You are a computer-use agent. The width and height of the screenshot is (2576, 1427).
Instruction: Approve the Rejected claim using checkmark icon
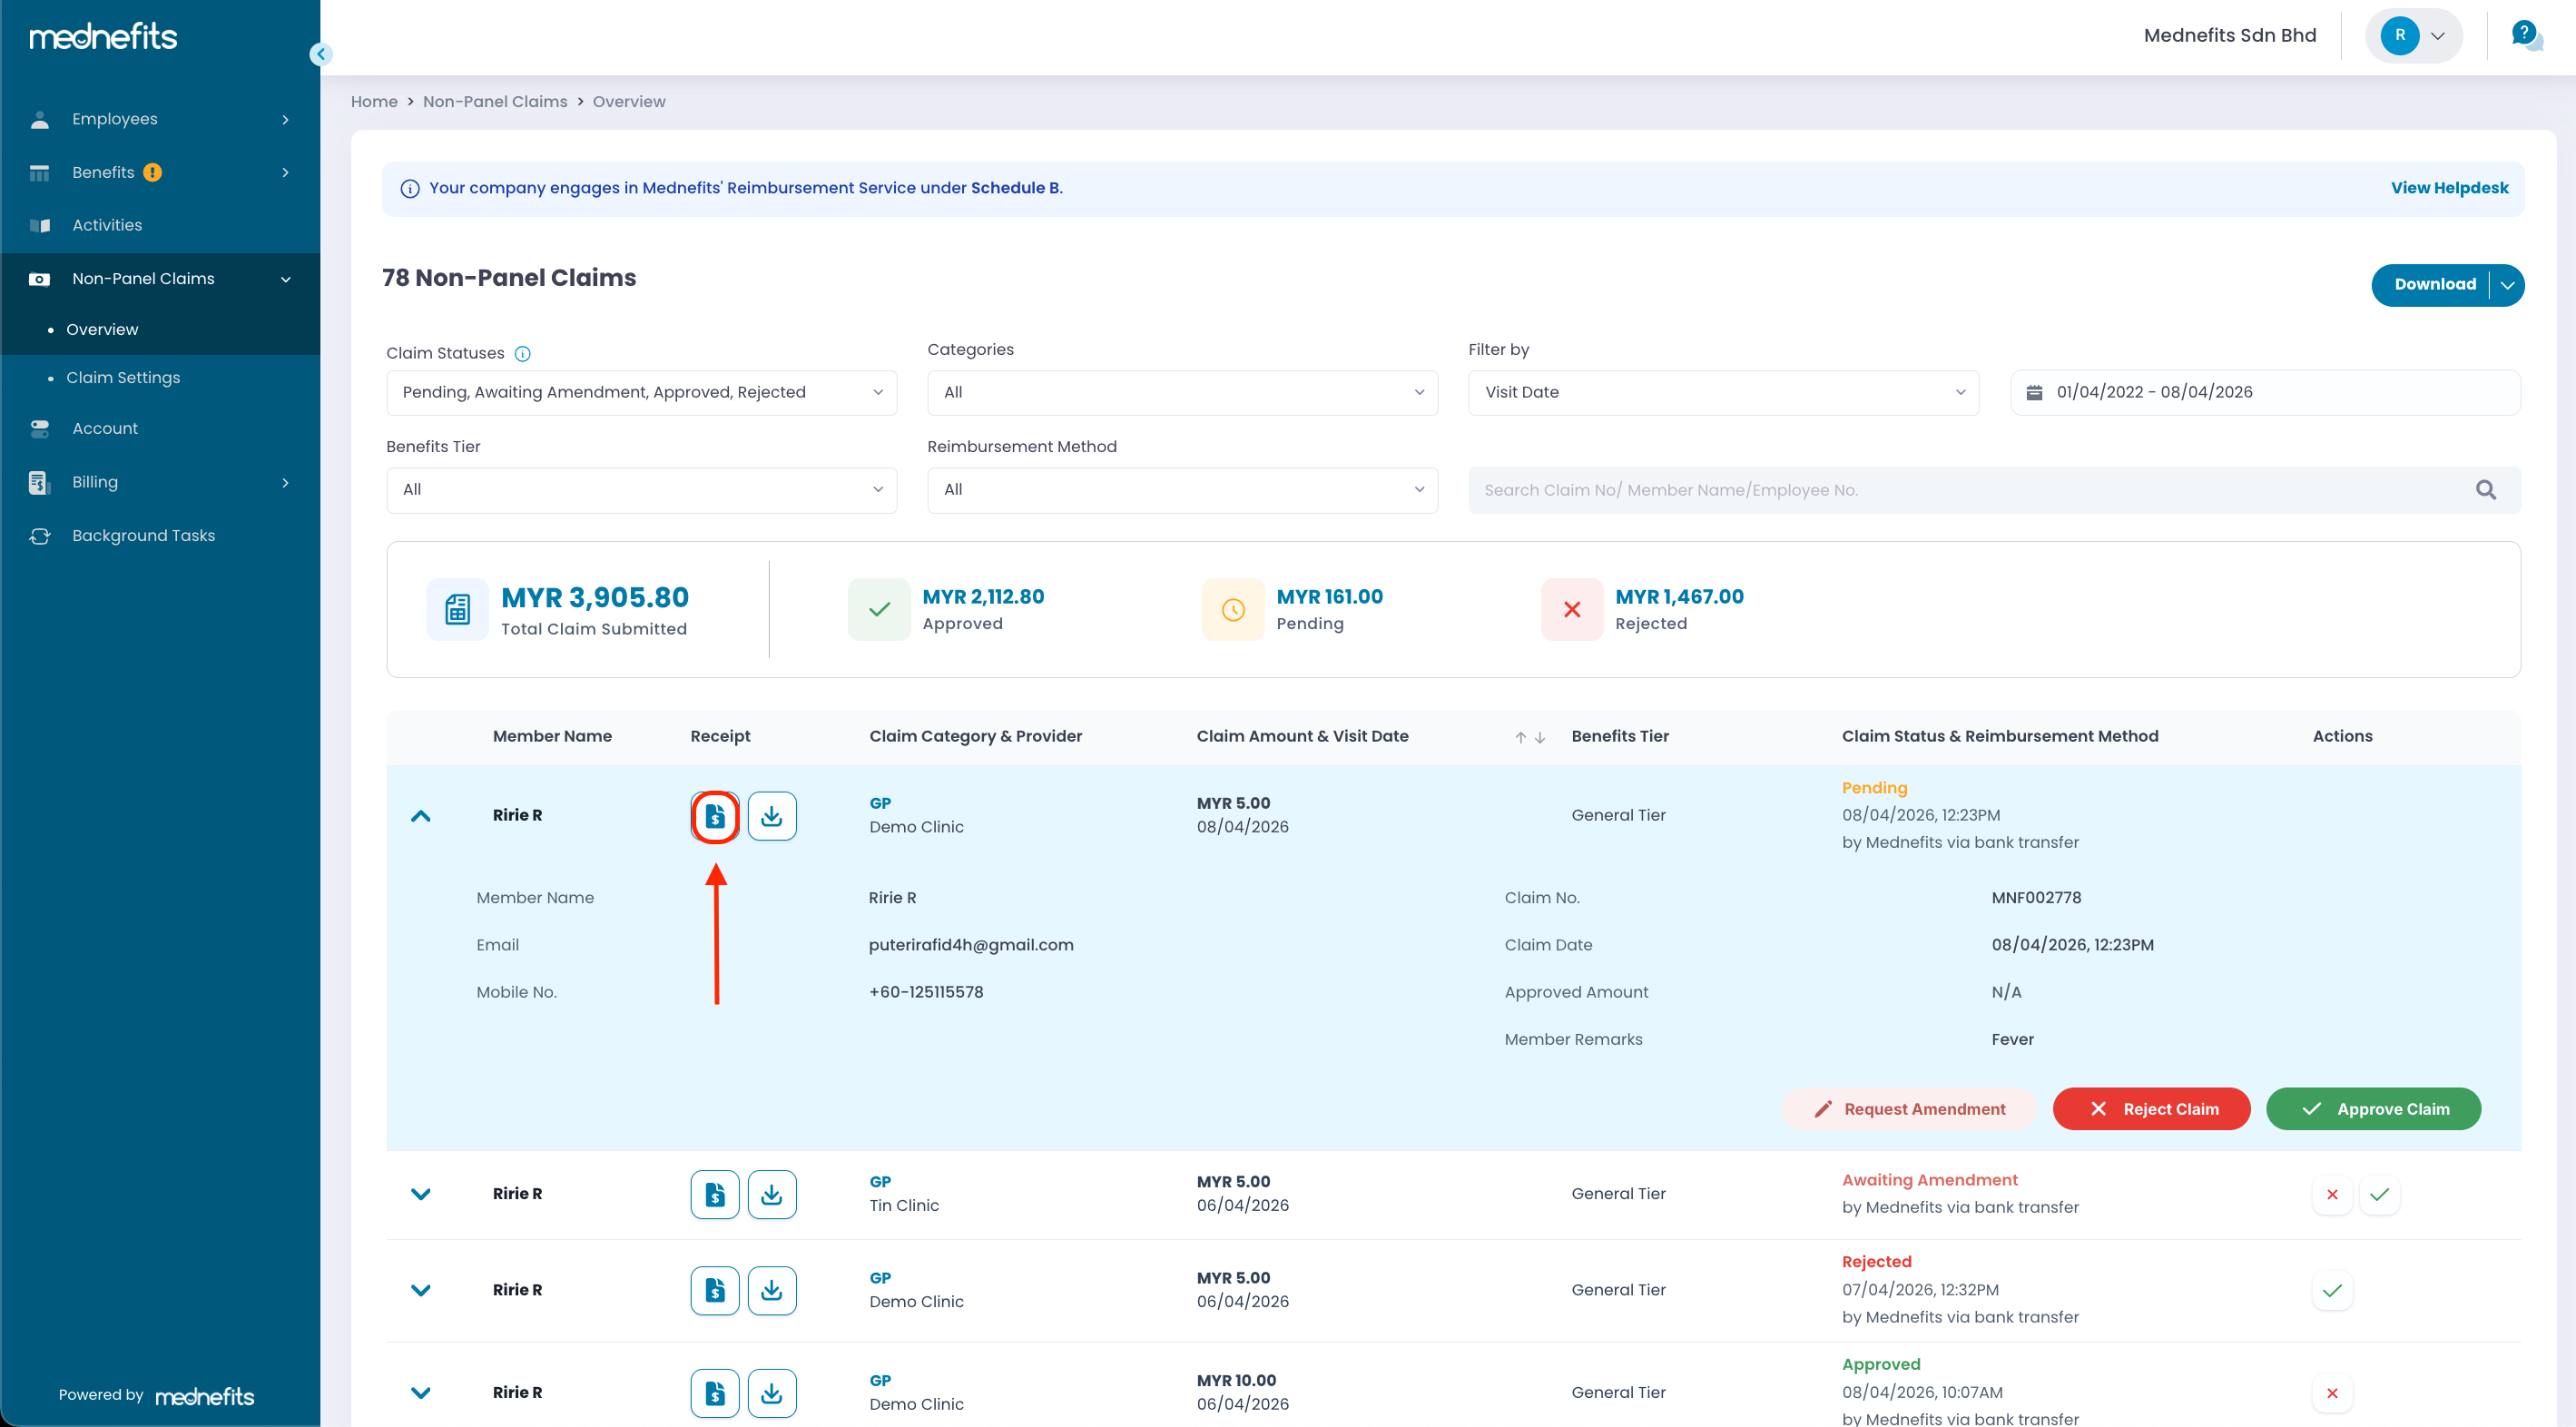tap(2332, 1290)
